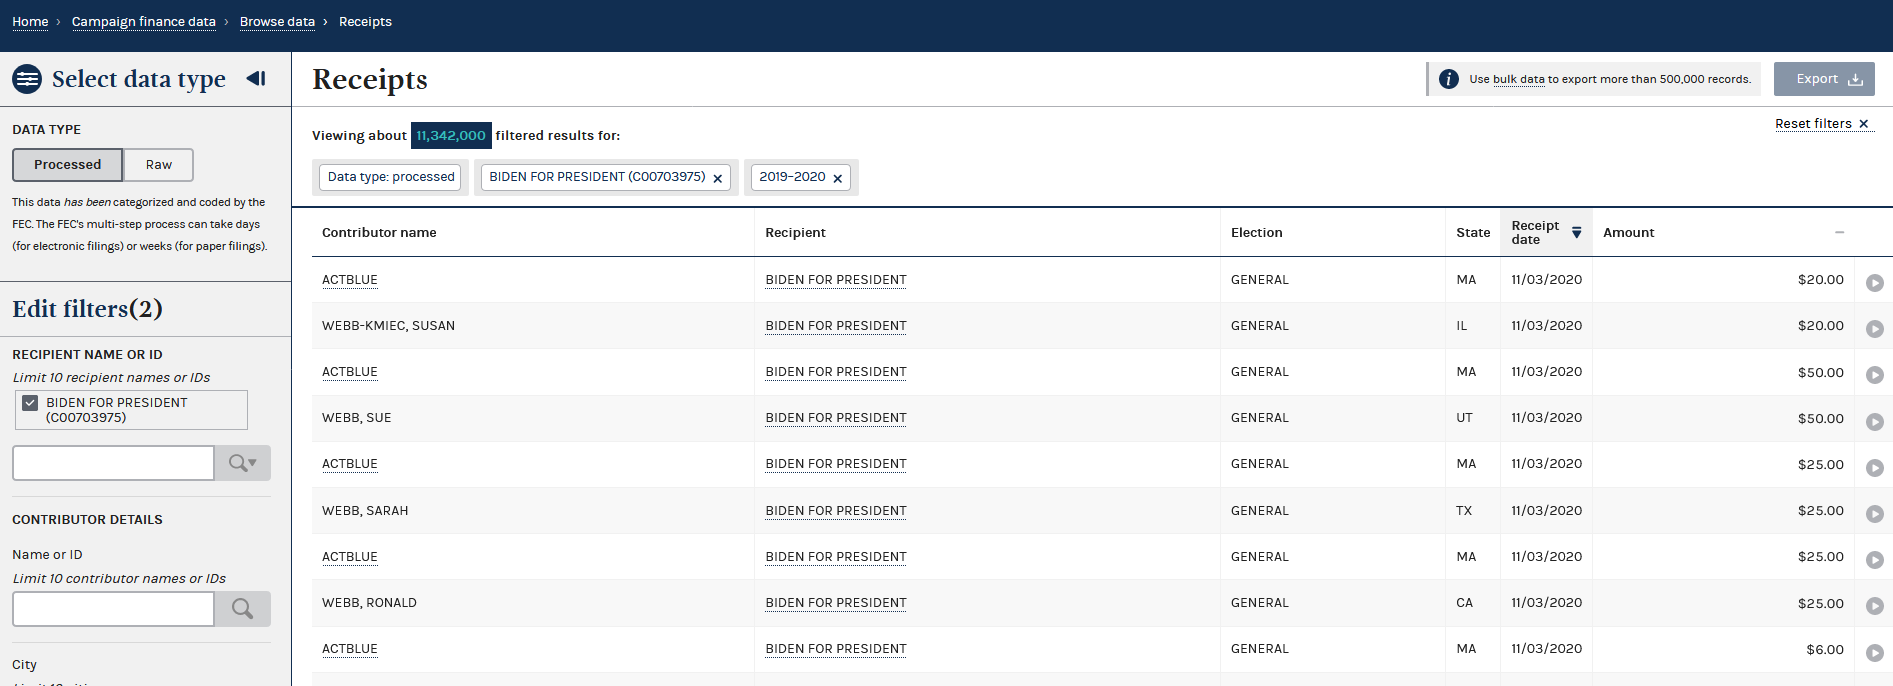Switch to Raw data type
Screen dimensions: 1893x686
[159, 165]
